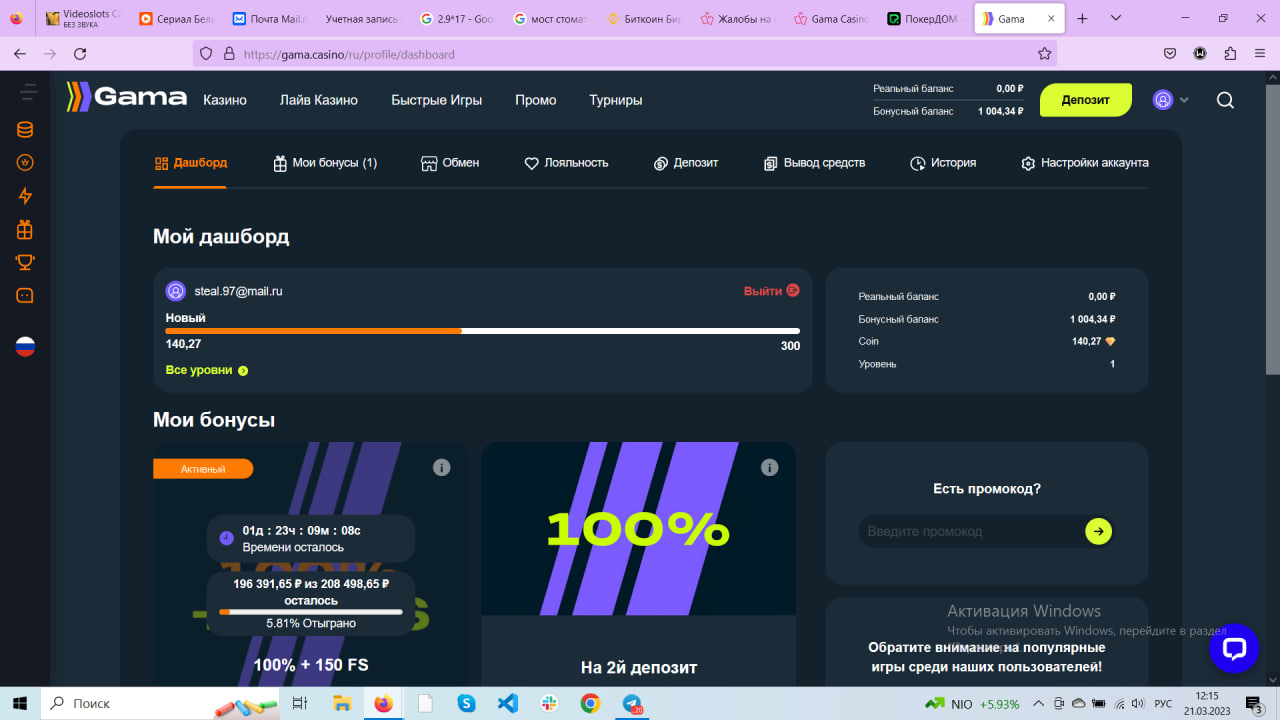Screen dimensions: 1280x720
Task: Click the gift box icon in left sidebar
Action: click(25, 229)
